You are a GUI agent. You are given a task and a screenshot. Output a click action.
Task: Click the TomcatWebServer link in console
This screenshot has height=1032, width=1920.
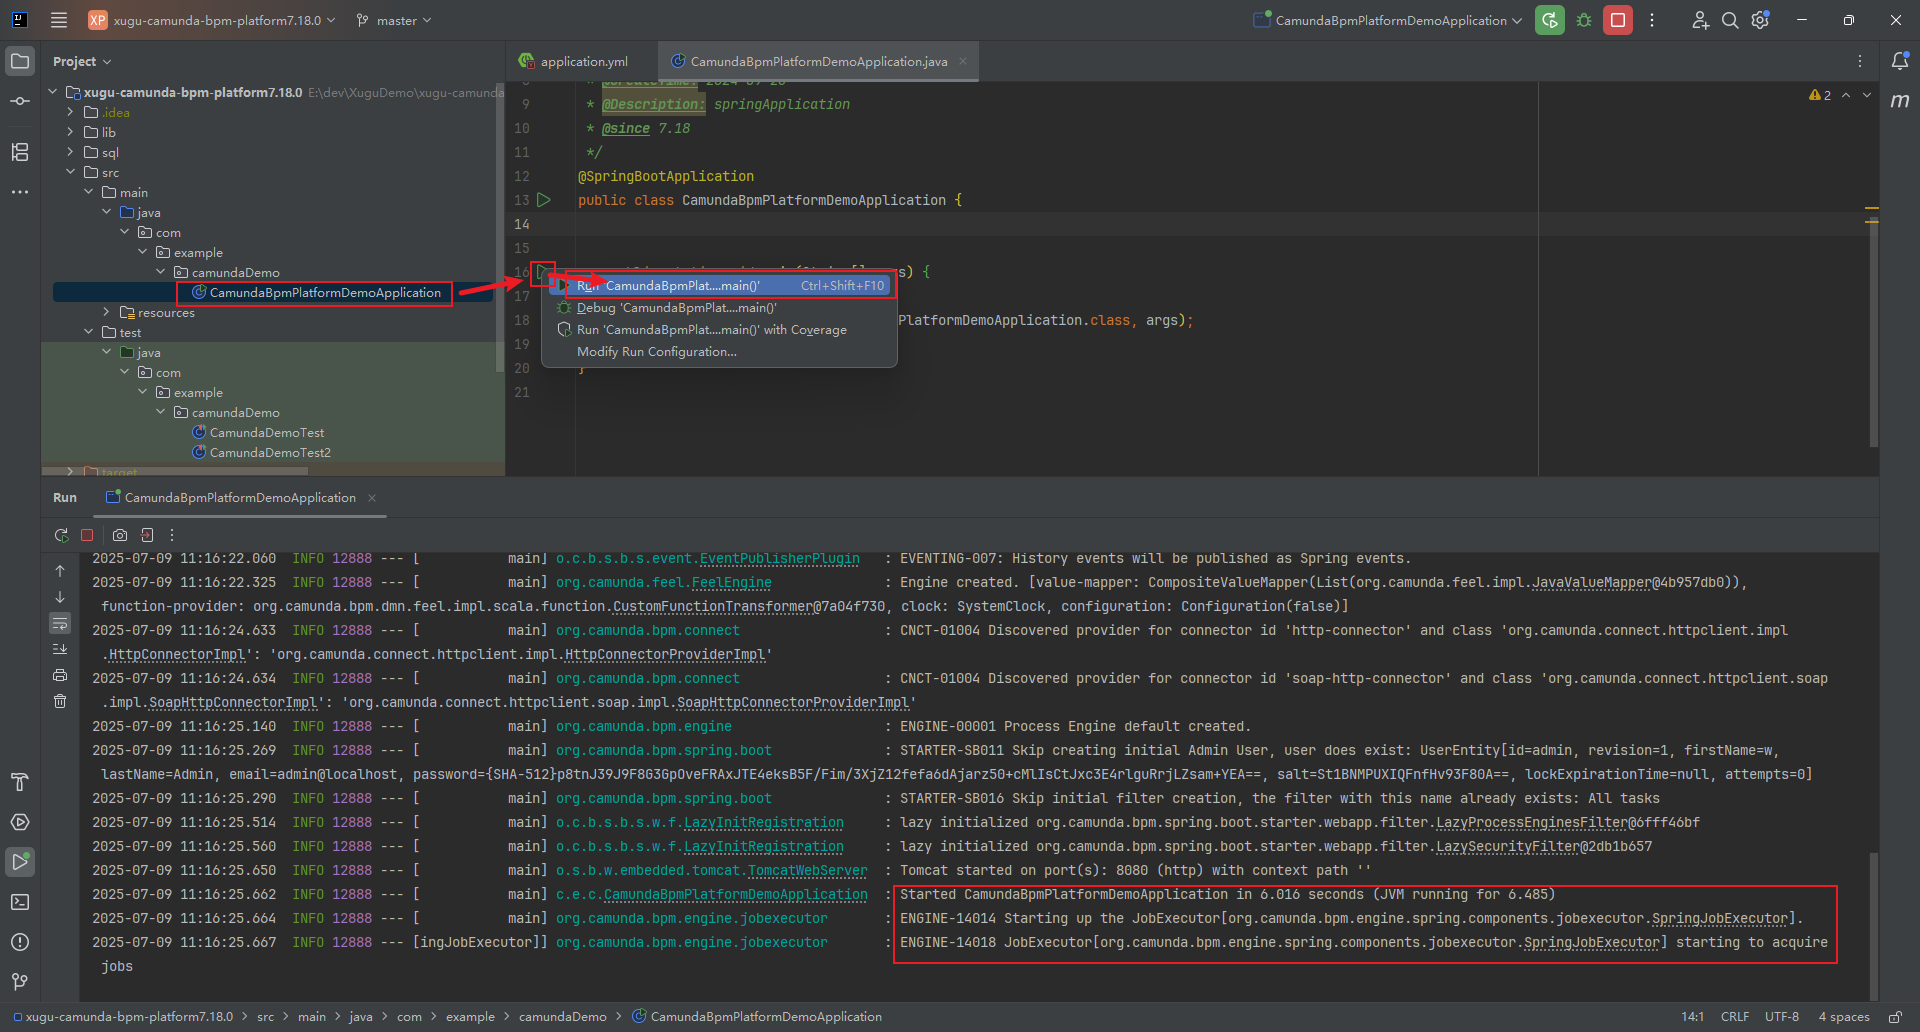tap(807, 871)
